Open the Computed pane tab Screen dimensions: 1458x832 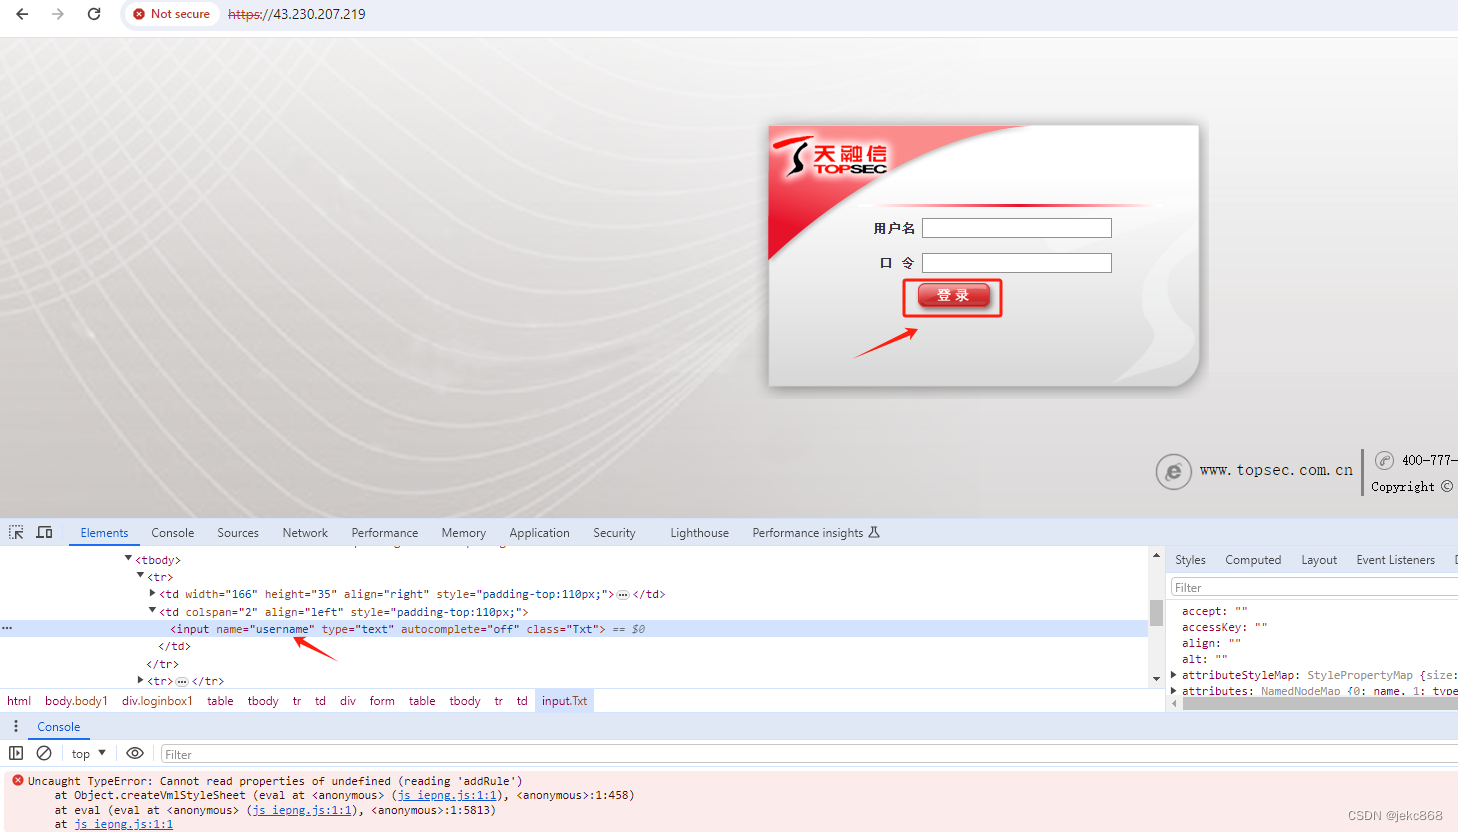click(1253, 560)
